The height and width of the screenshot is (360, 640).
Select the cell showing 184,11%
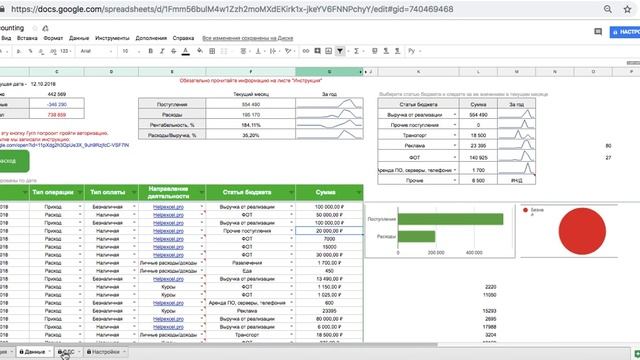point(251,125)
